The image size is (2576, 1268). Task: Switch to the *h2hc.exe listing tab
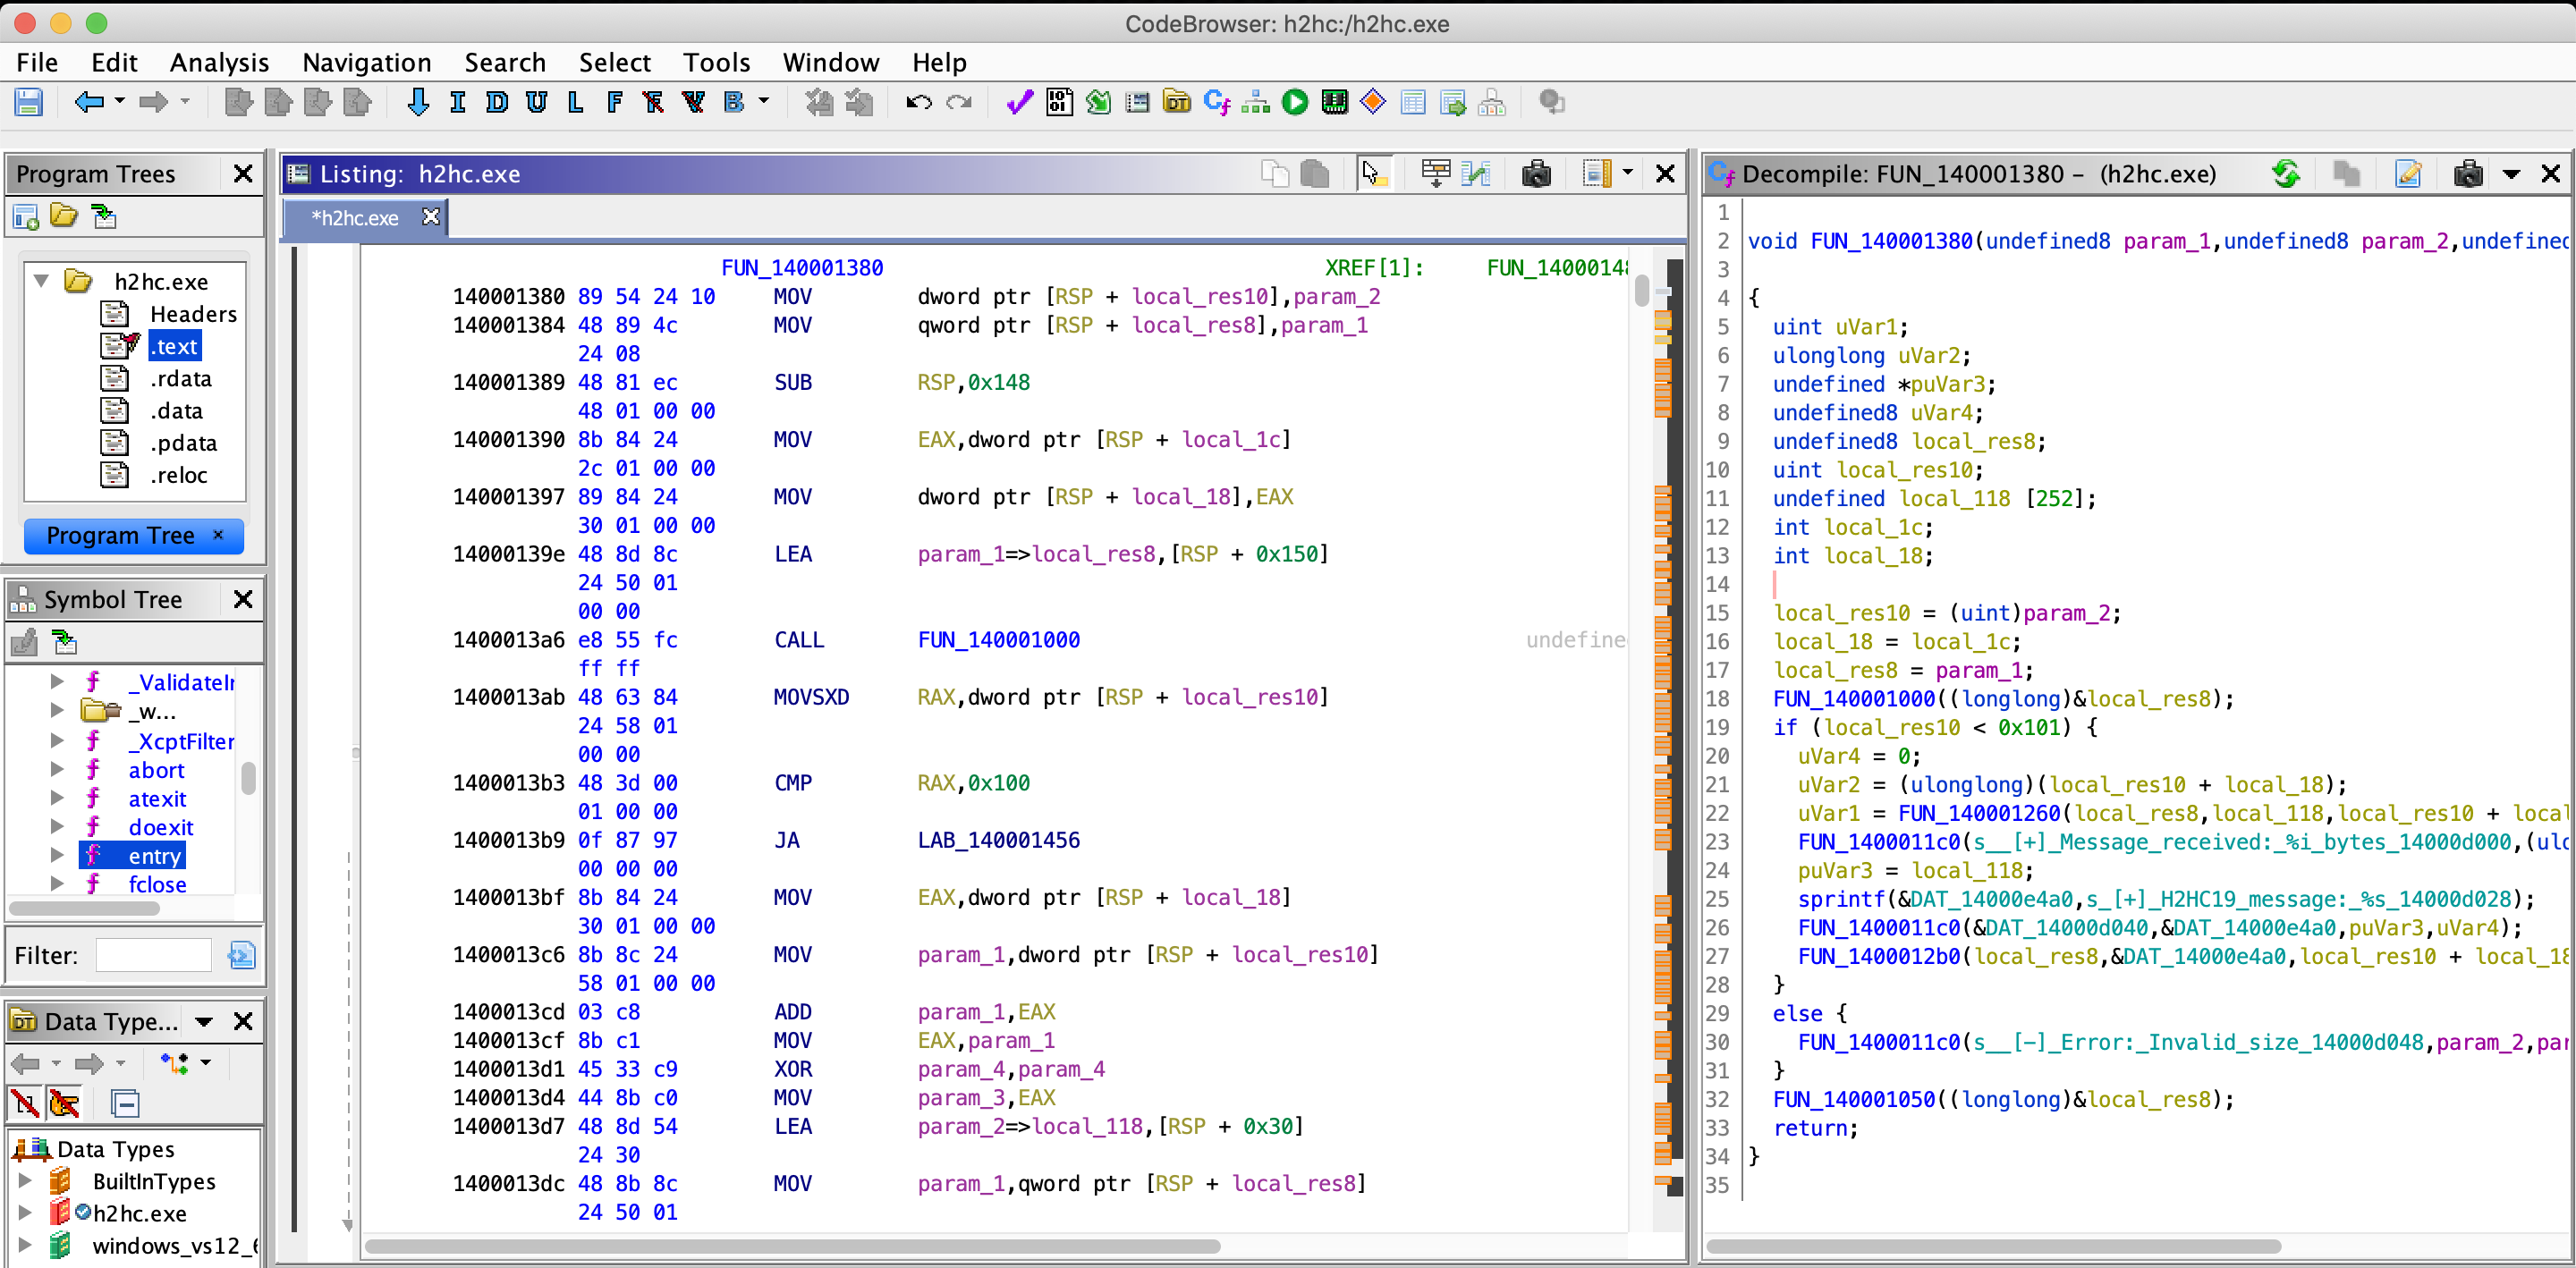[x=355, y=218]
